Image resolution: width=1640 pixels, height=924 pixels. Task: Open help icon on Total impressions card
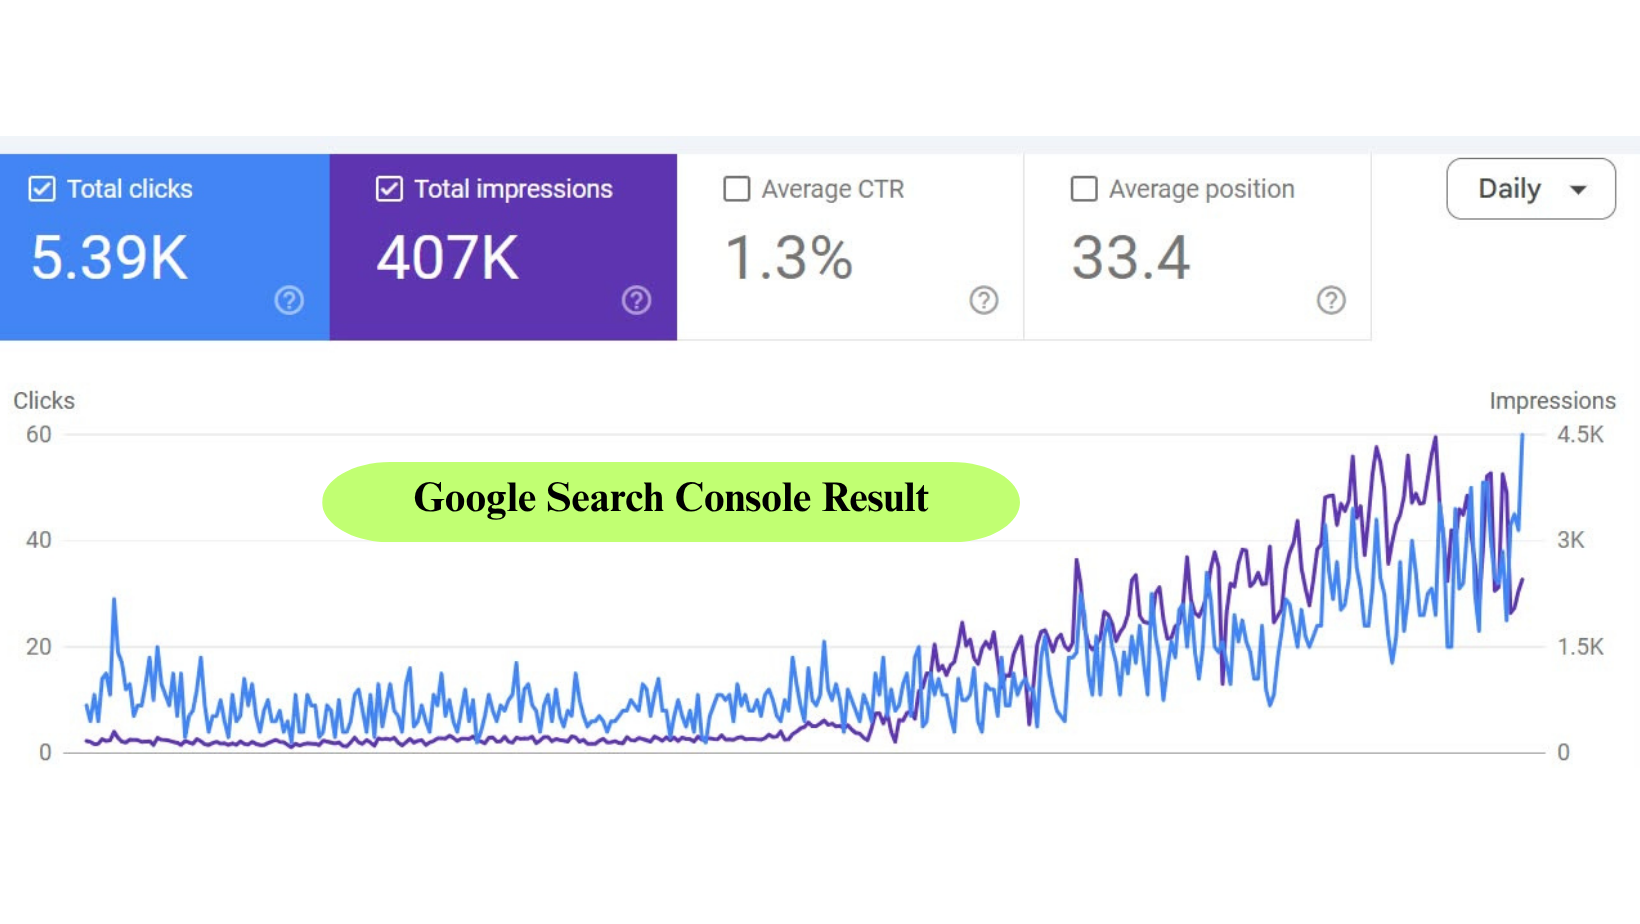click(x=636, y=300)
